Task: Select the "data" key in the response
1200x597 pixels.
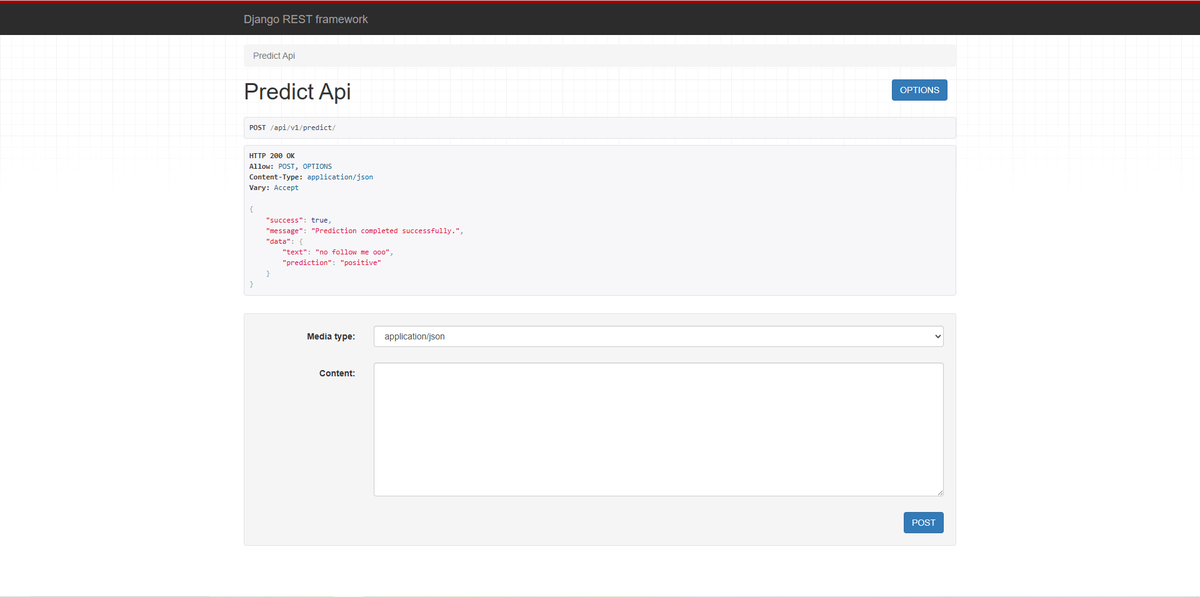Action: click(280, 241)
